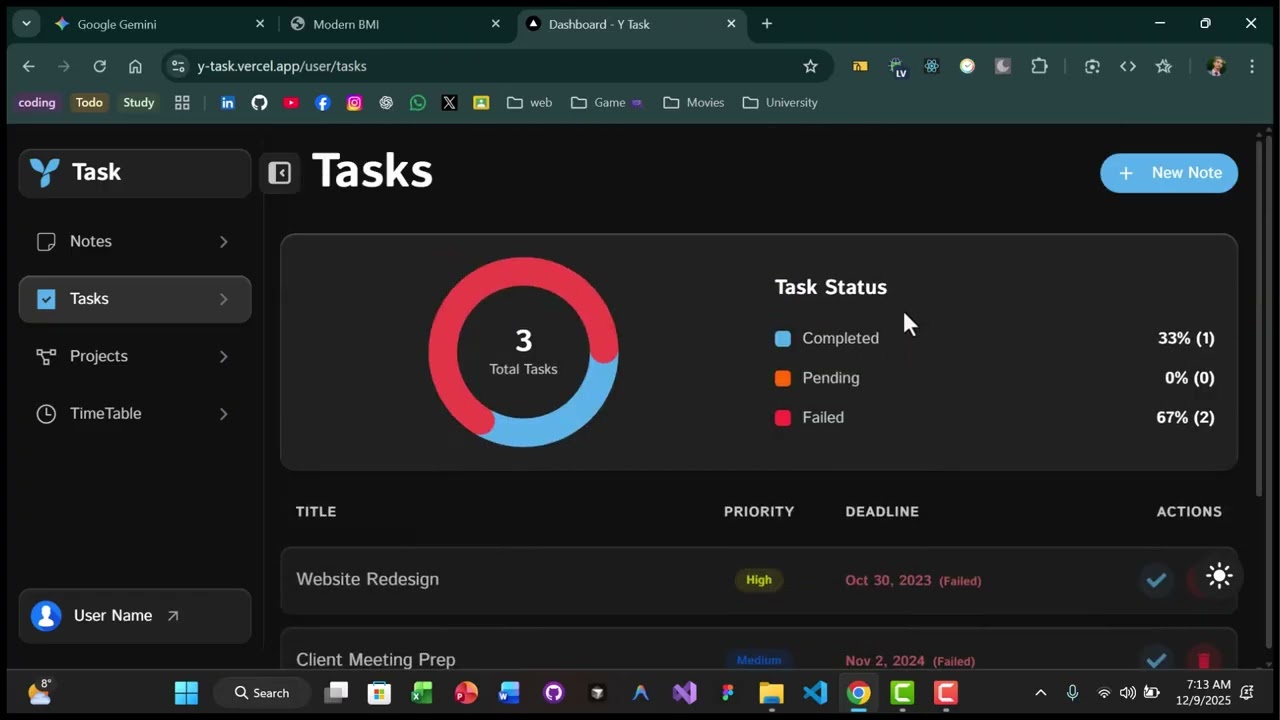The width and height of the screenshot is (1280, 720).
Task: Reload the page
Action: pyautogui.click(x=99, y=66)
